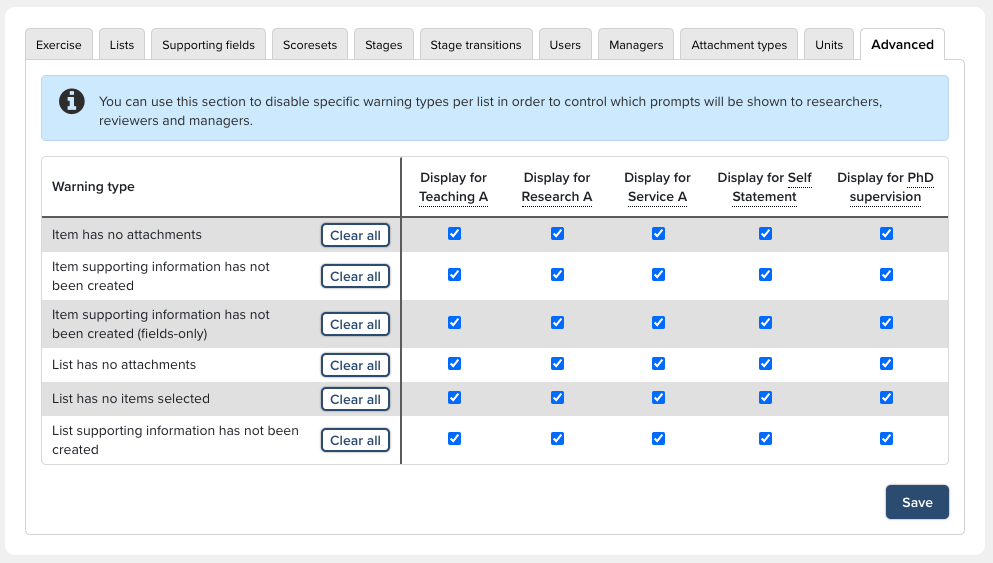This screenshot has height=563, width=993.
Task: Toggle List has no attachments for Research A
Action: (557, 364)
